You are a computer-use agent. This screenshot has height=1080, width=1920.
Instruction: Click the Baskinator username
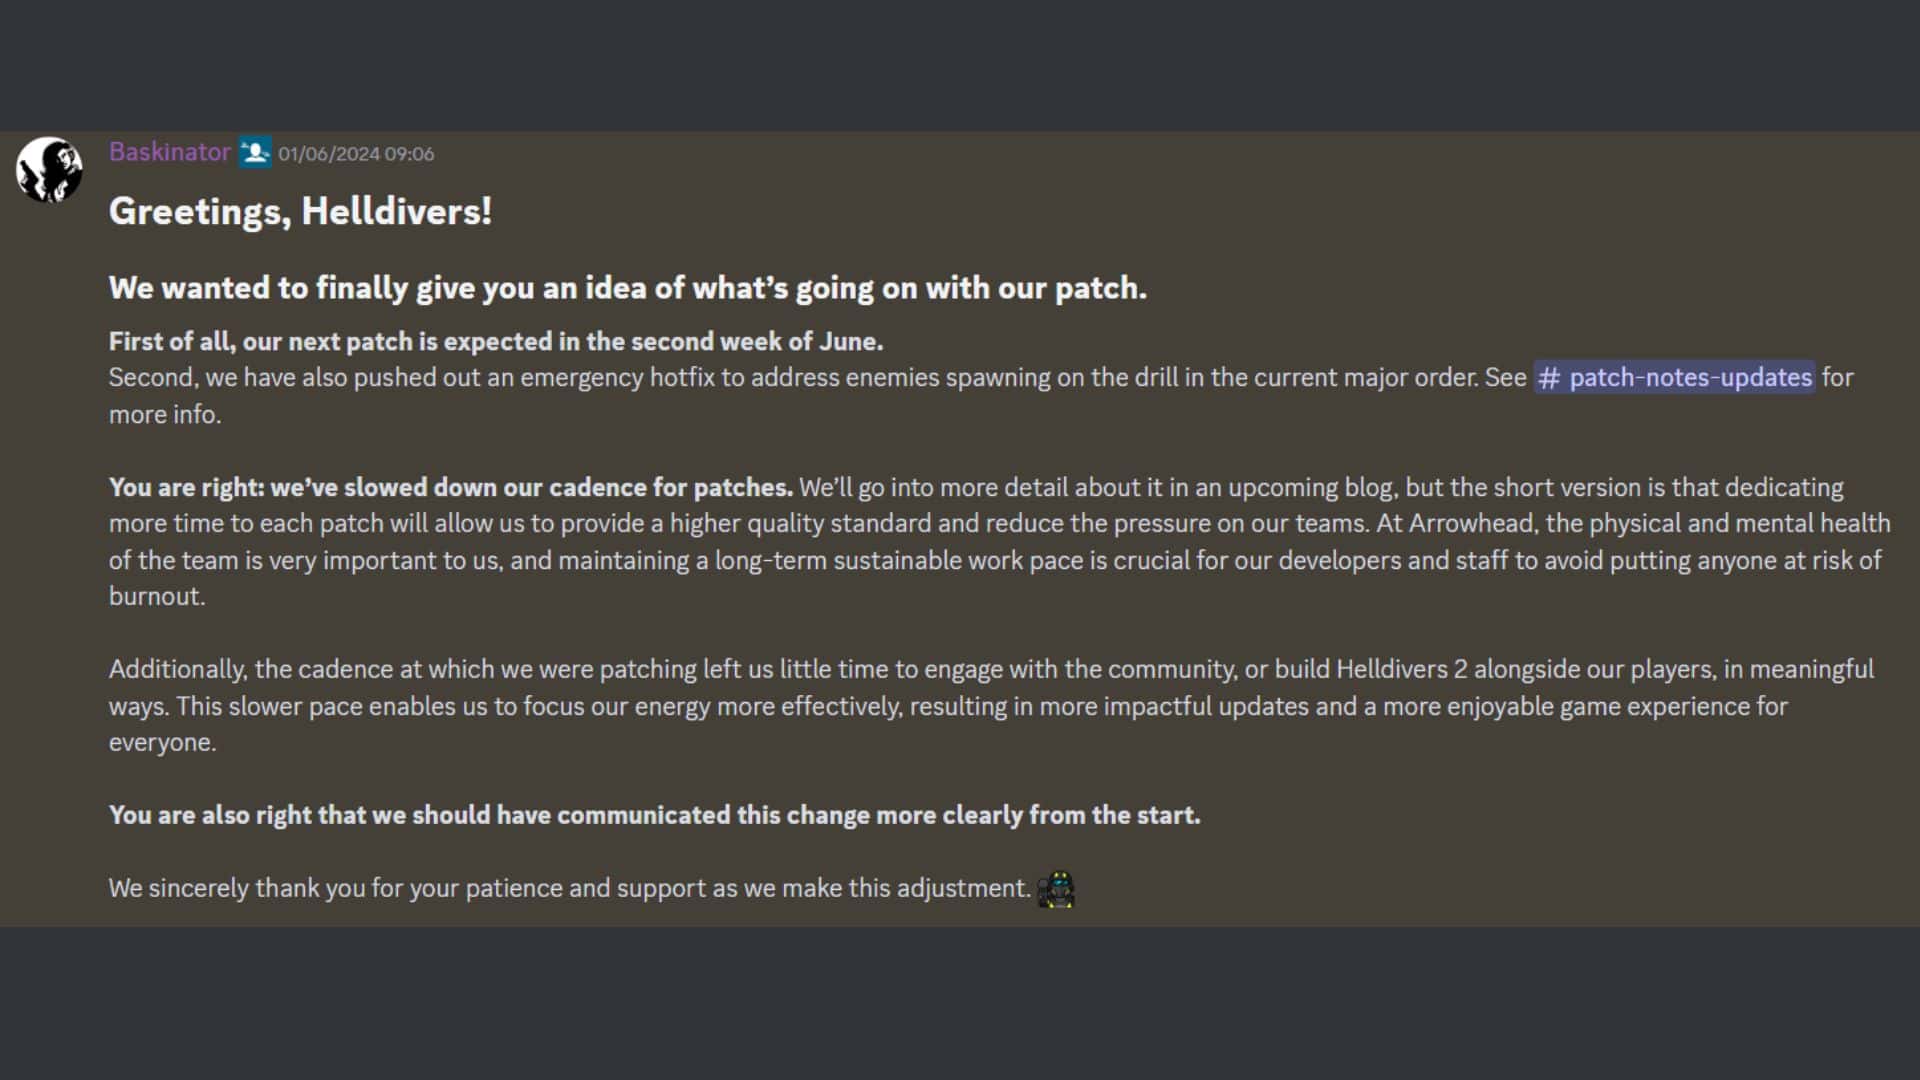(x=170, y=152)
